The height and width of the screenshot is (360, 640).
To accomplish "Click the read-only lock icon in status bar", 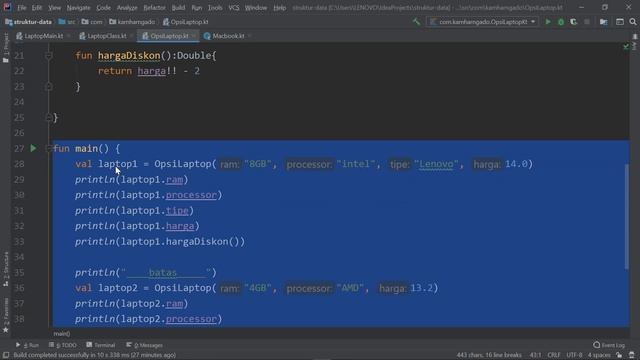I will [619, 355].
